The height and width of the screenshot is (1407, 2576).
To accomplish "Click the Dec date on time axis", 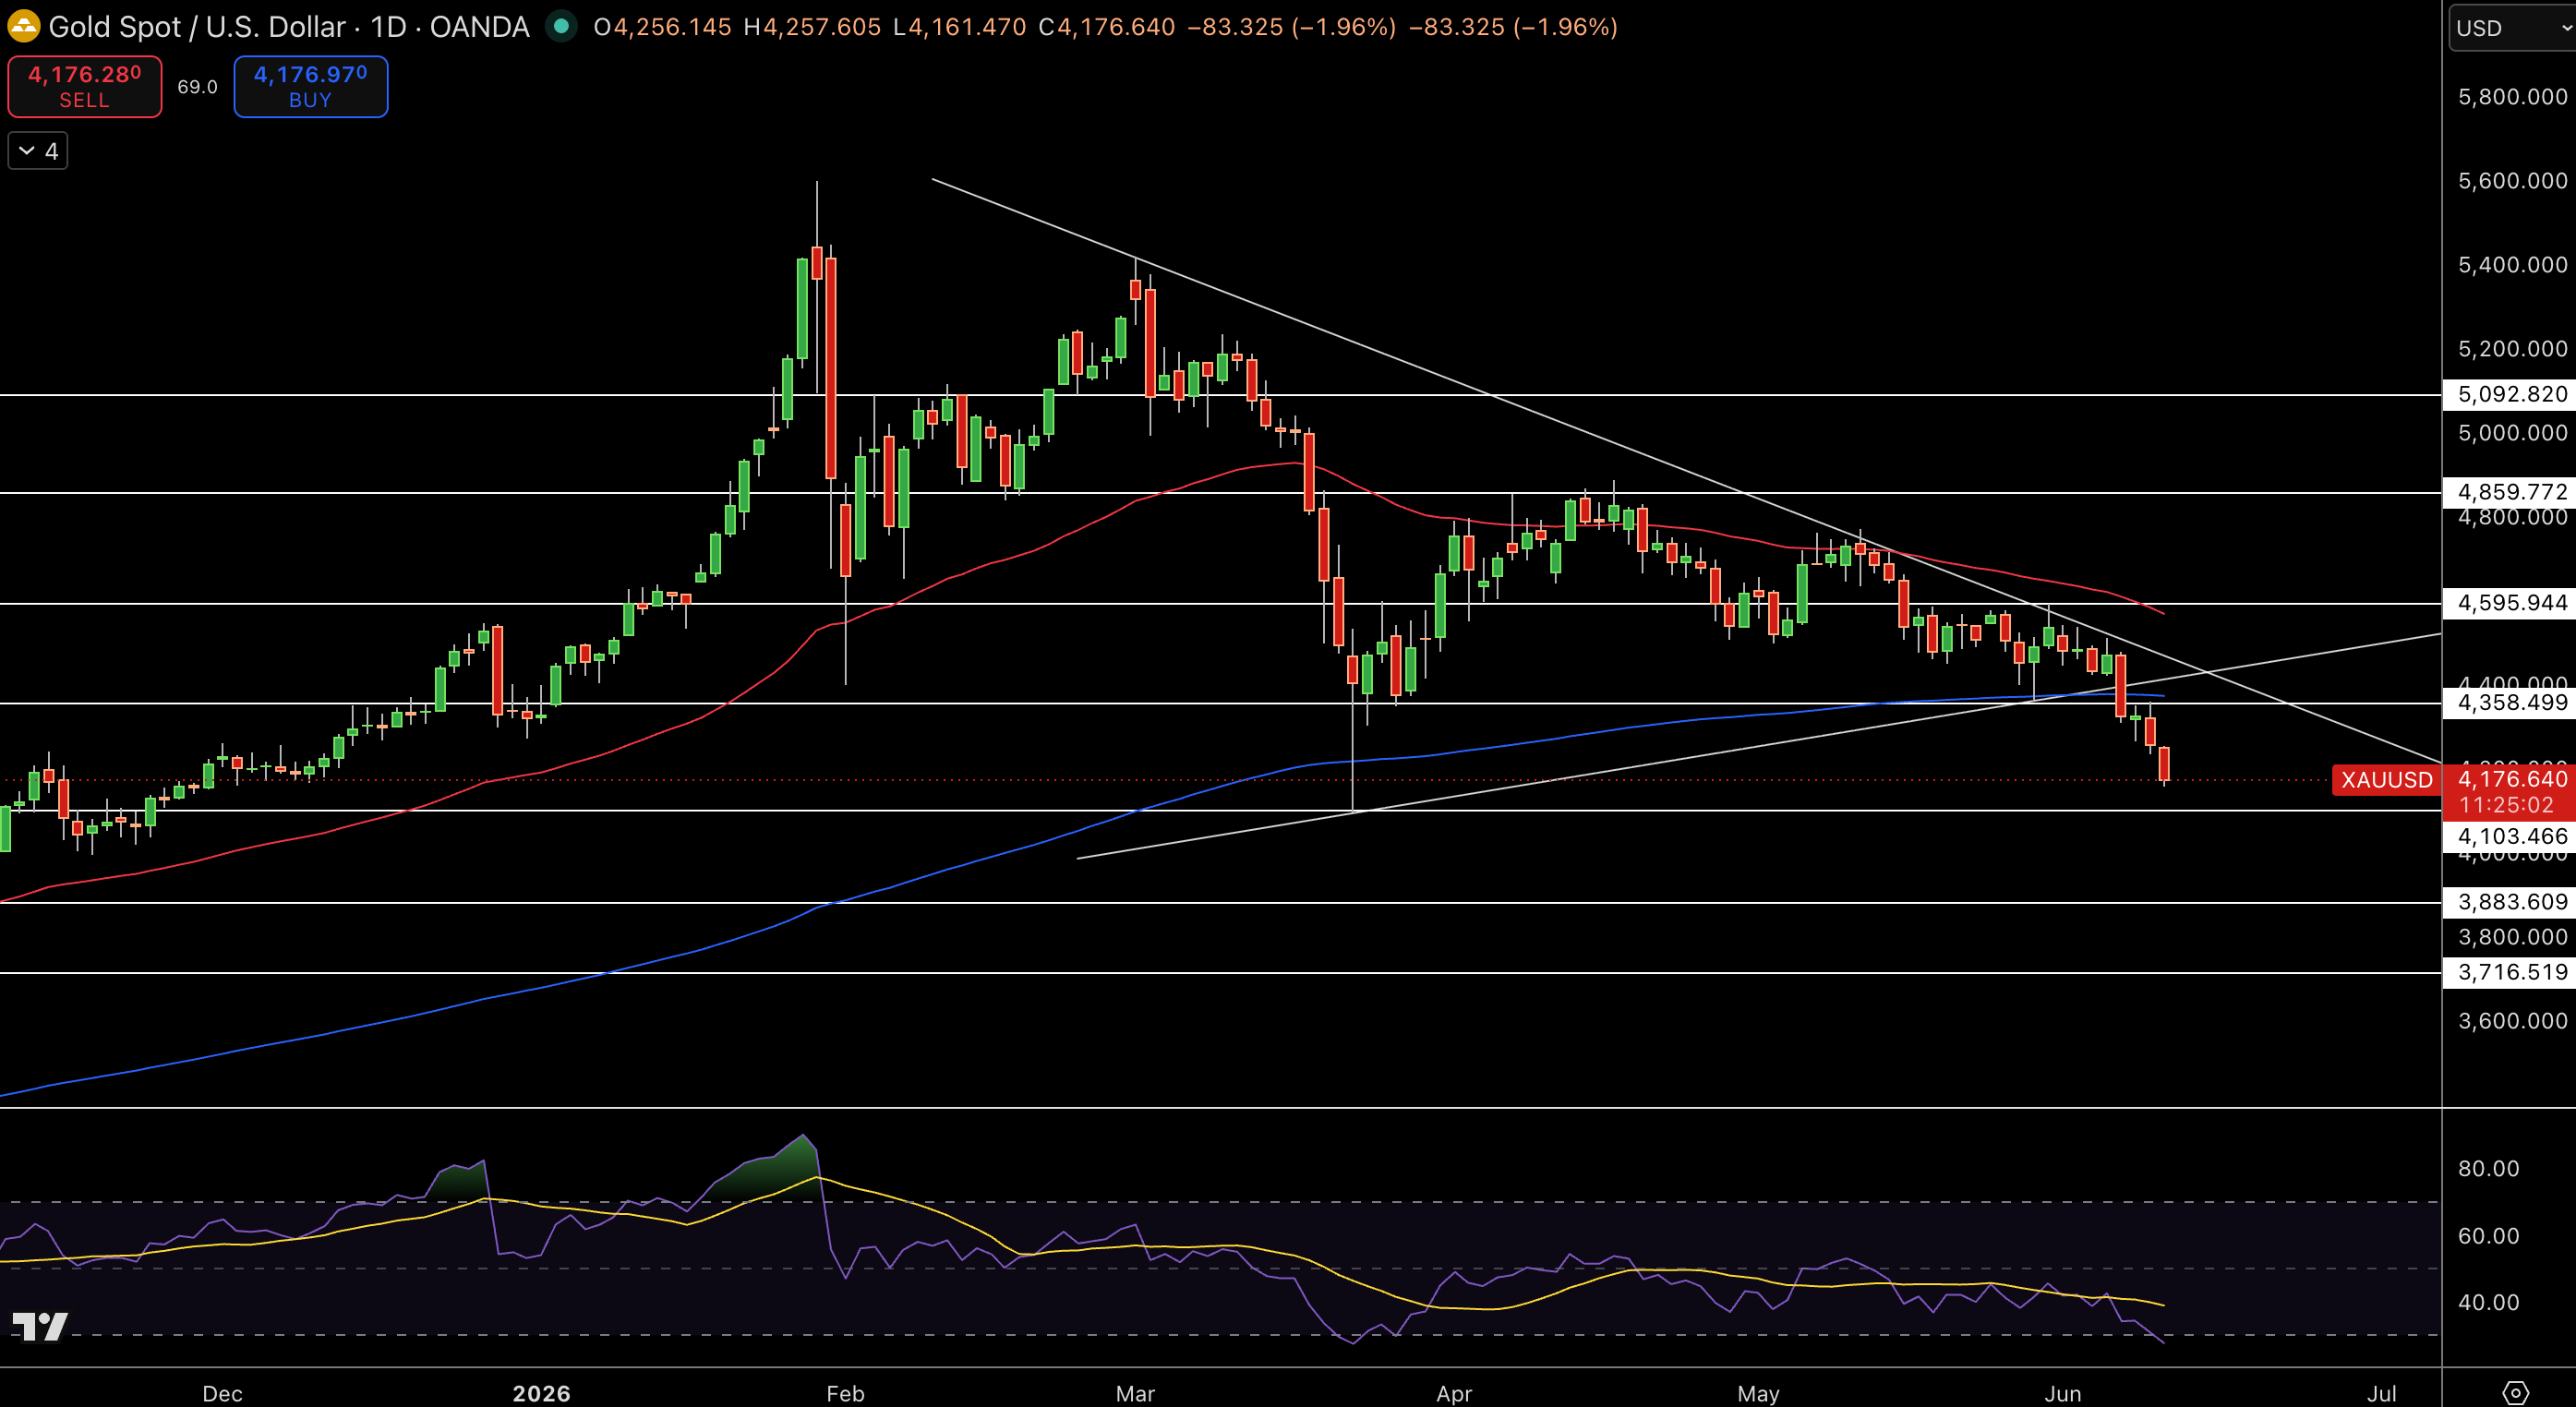I will pos(222,1393).
